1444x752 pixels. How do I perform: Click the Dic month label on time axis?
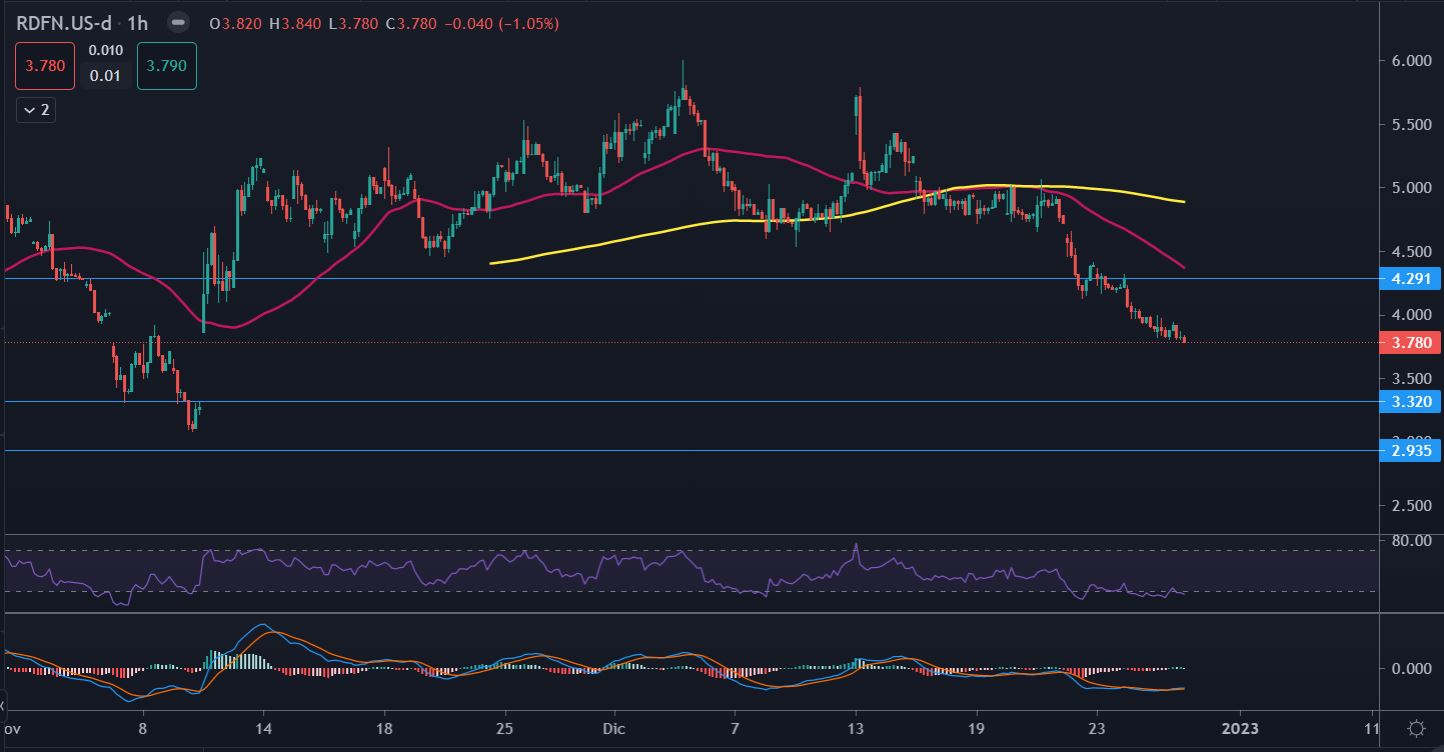click(613, 728)
